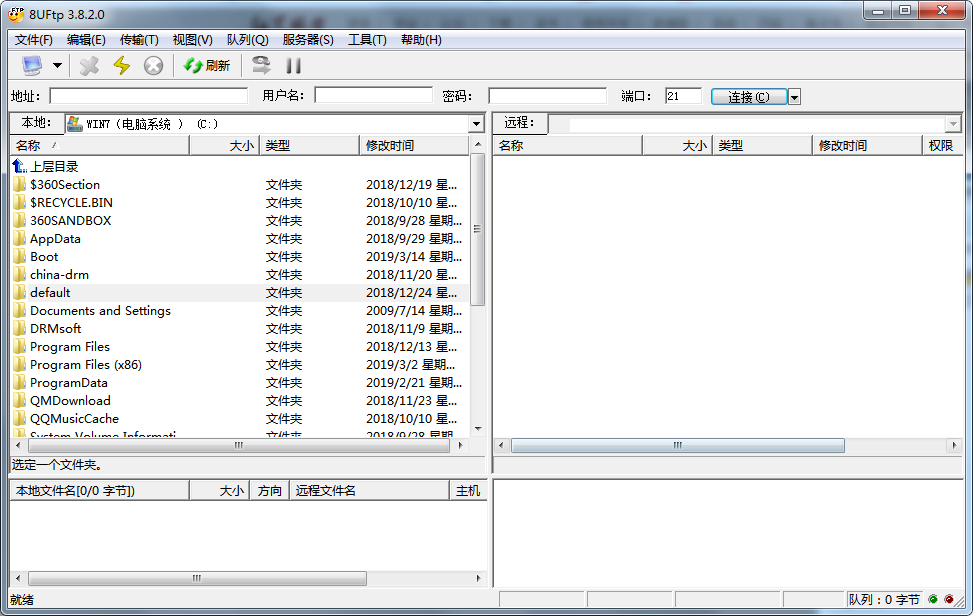973x616 pixels.
Task: Click the disconnect X icon
Action: click(88, 65)
